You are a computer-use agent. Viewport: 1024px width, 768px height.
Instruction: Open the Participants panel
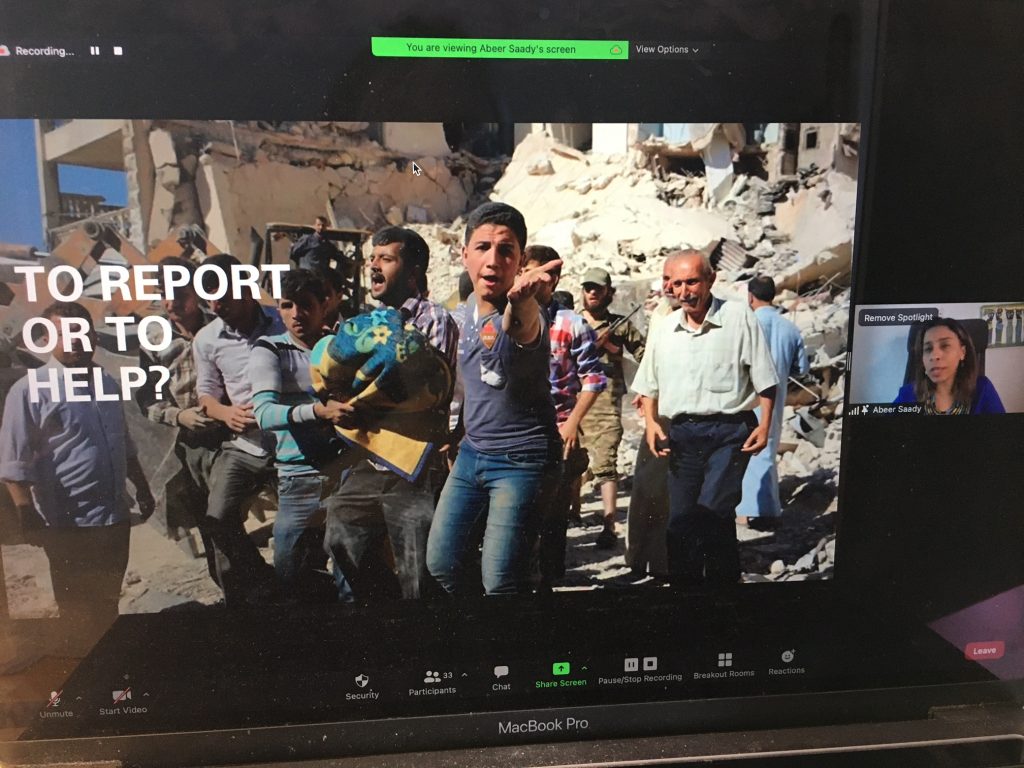(x=432, y=683)
